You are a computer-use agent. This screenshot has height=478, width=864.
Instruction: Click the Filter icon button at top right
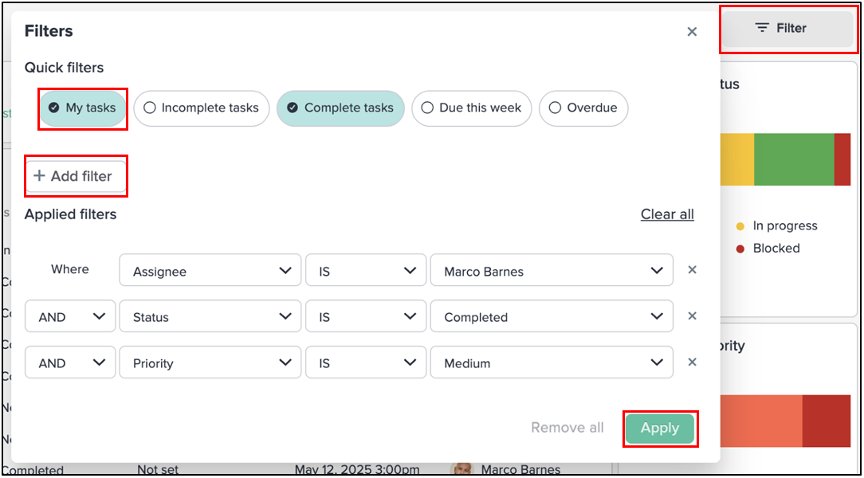click(788, 28)
